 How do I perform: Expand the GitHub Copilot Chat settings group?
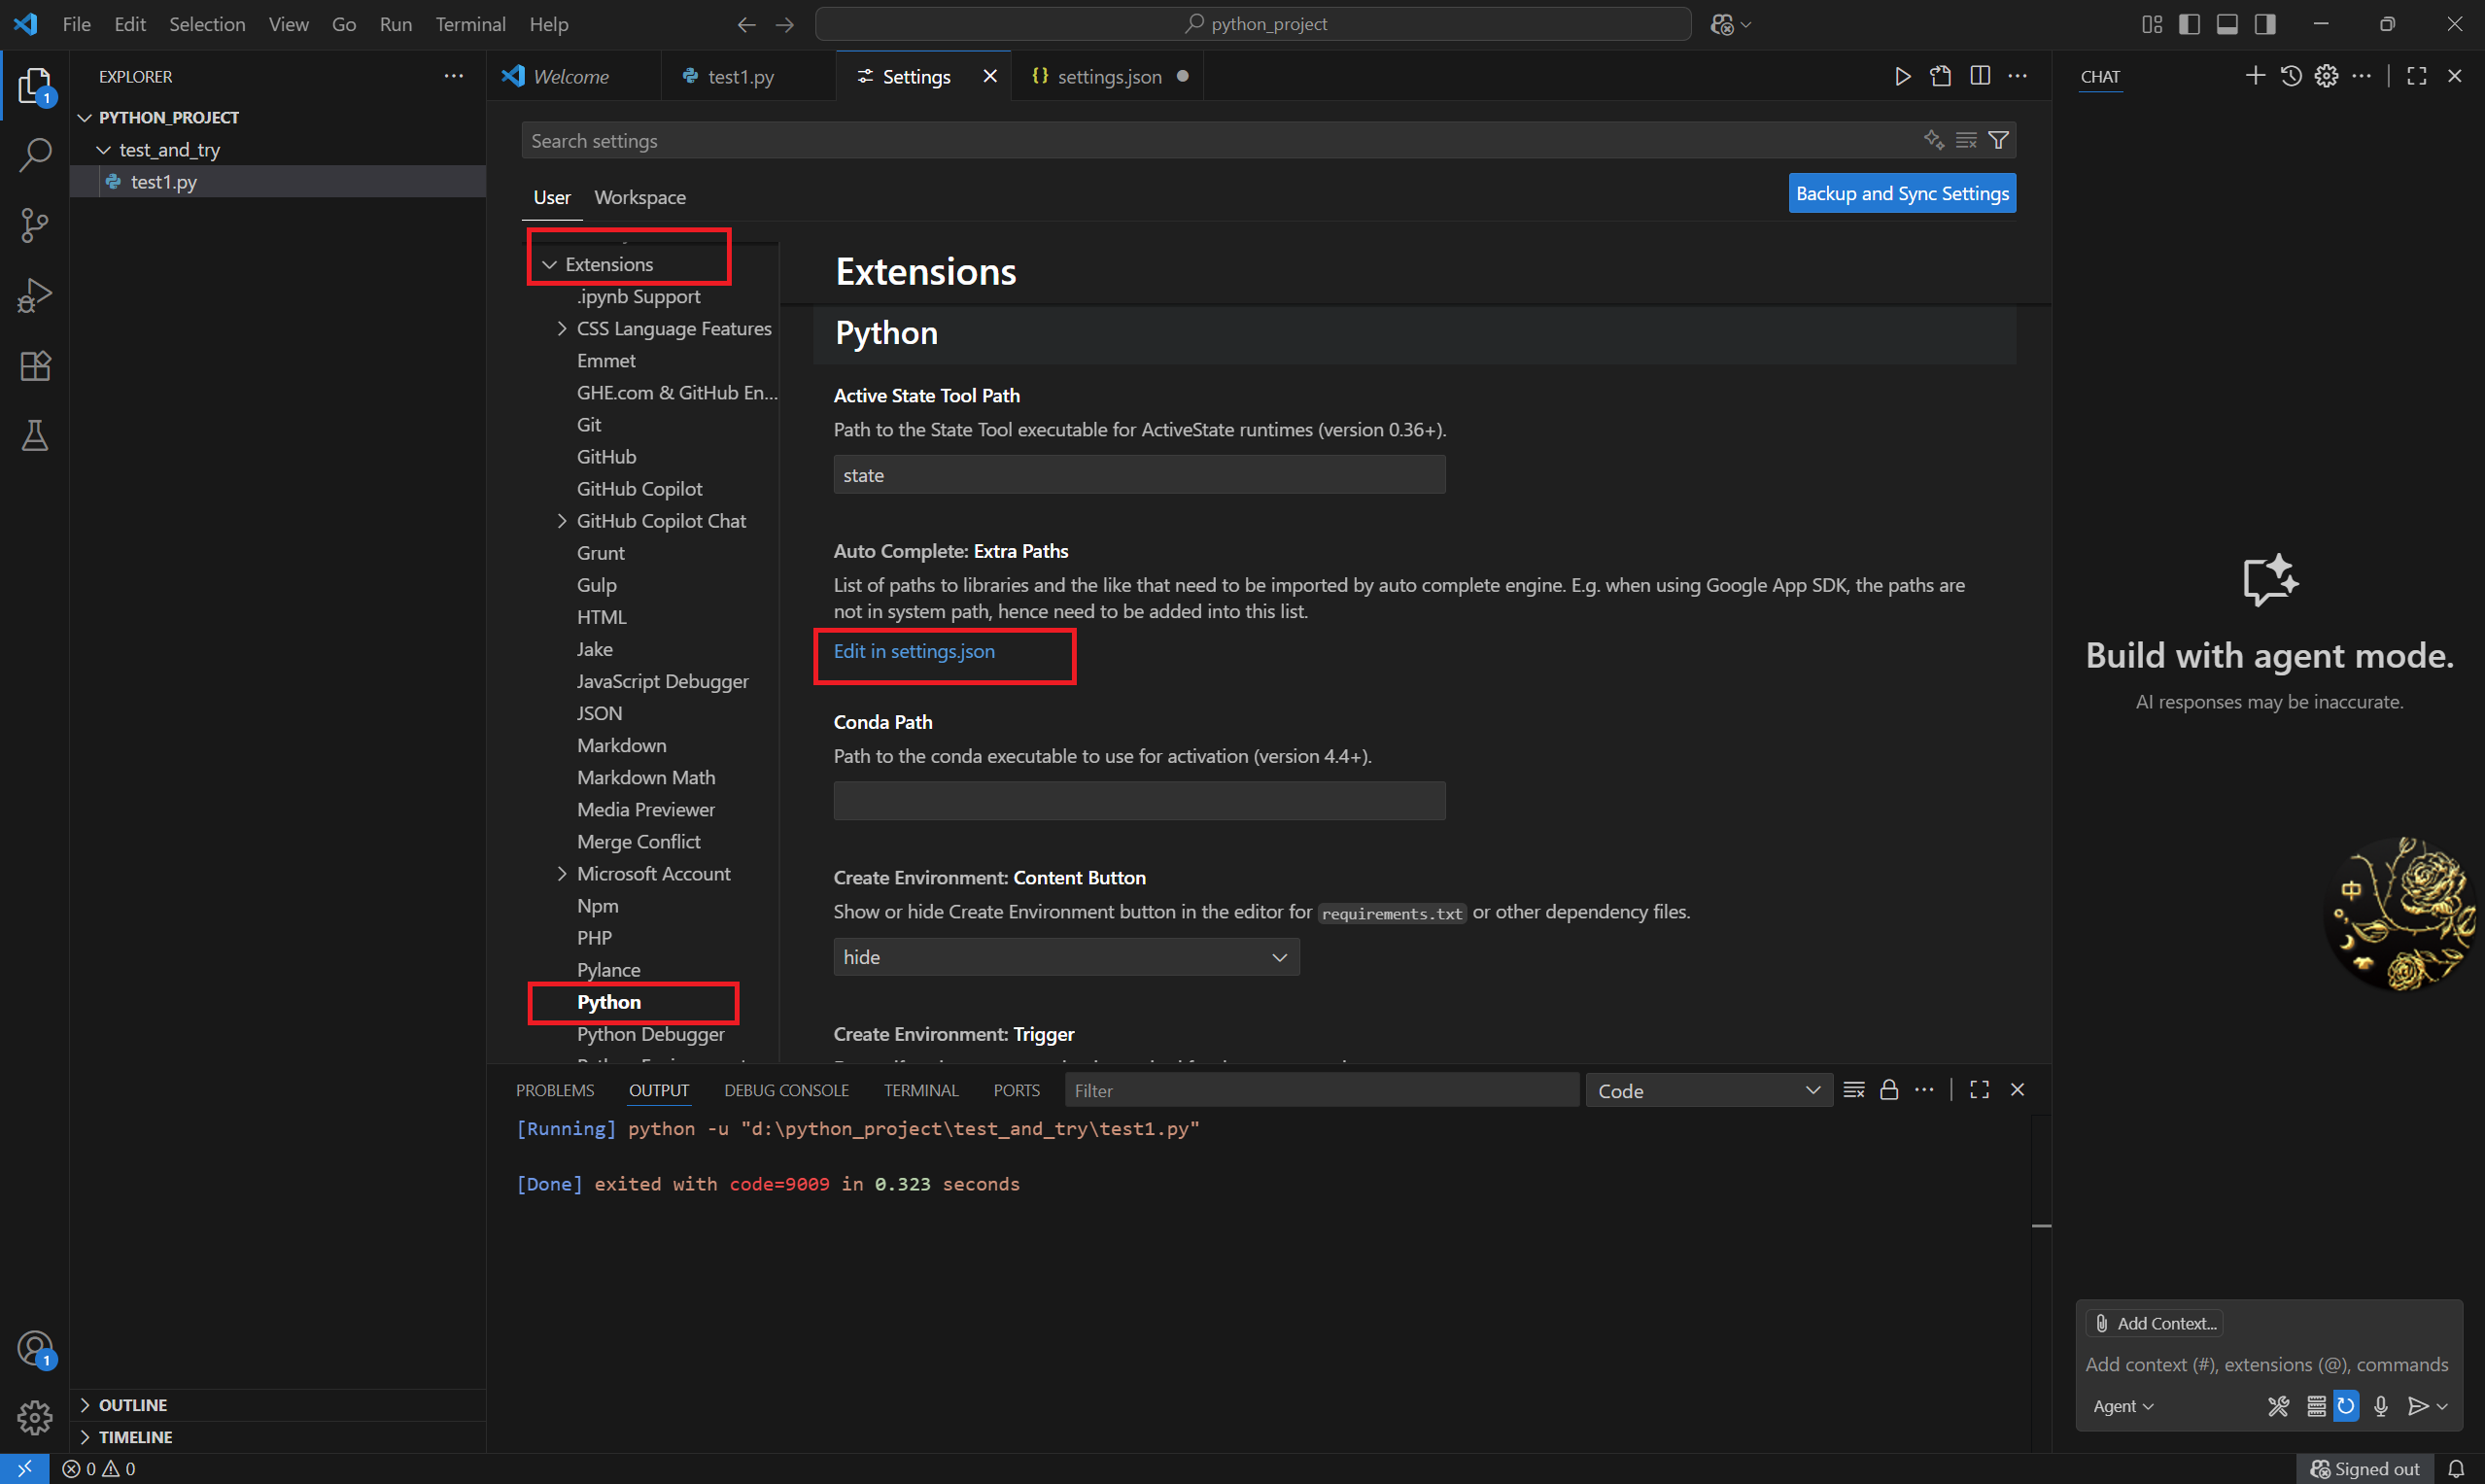pyautogui.click(x=562, y=521)
